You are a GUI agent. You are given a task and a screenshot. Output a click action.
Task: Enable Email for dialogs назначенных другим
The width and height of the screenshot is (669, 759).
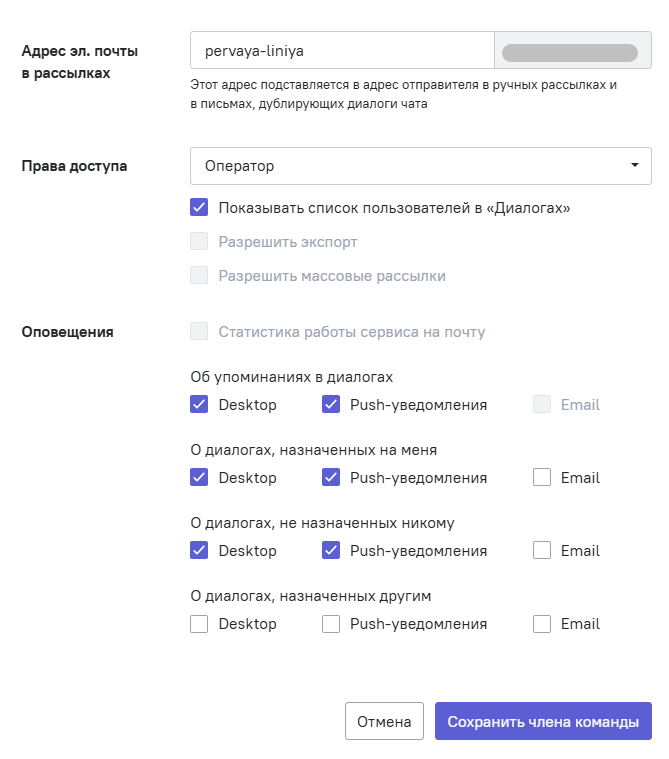[x=542, y=624]
